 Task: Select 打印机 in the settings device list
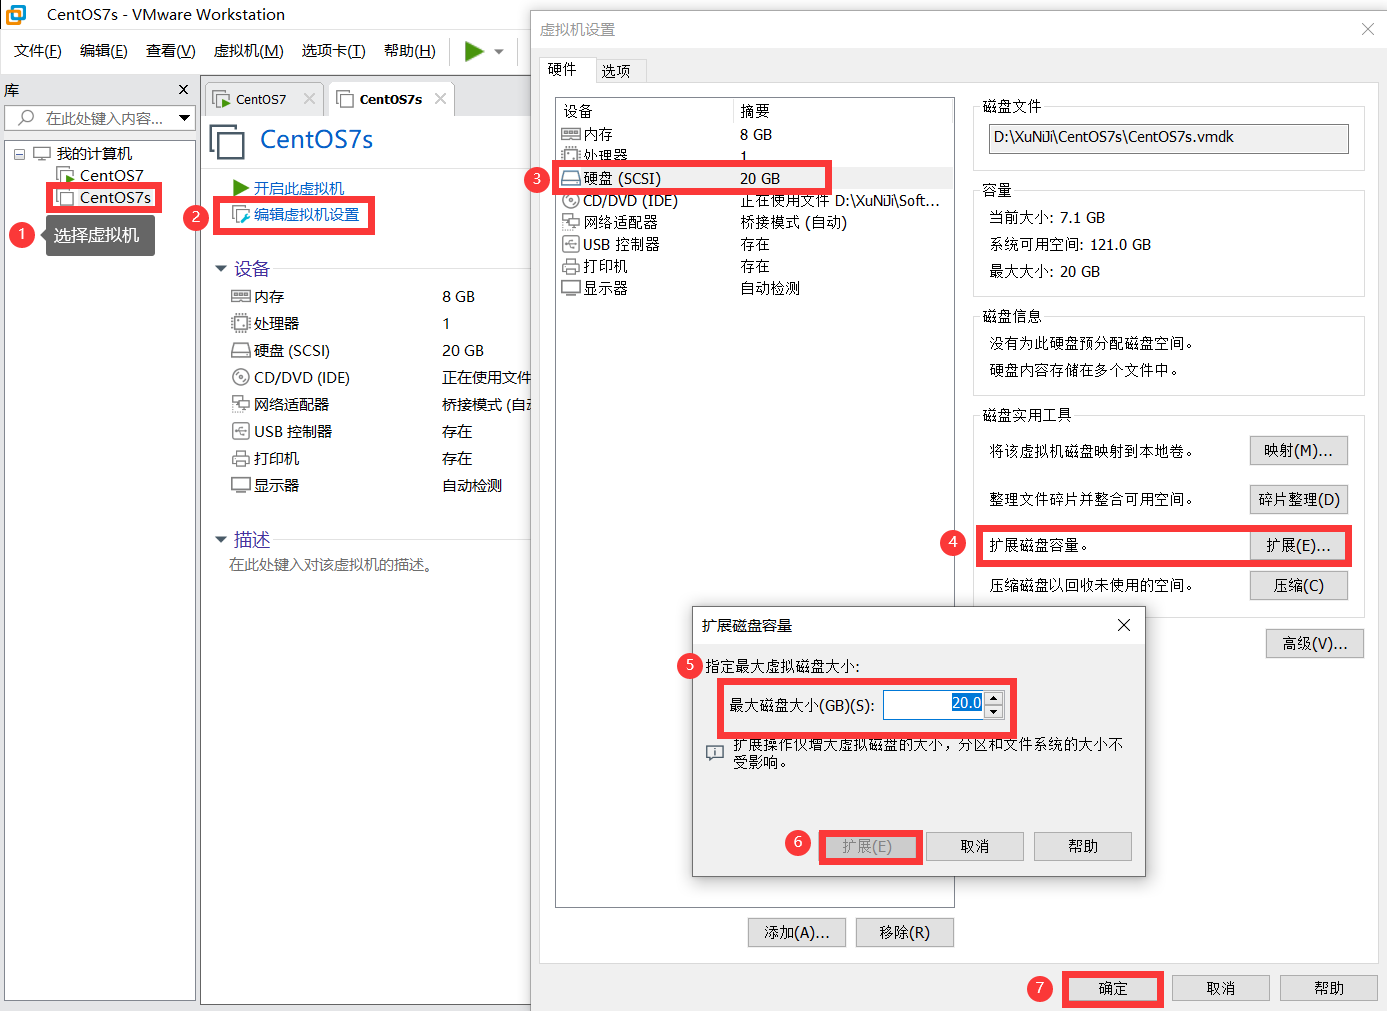pos(754,266)
